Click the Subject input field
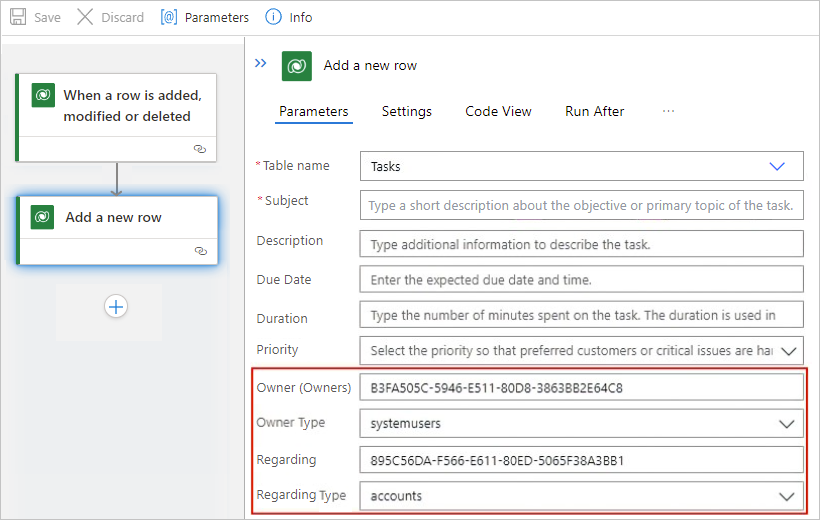This screenshot has height=520, width=820. click(x=582, y=205)
